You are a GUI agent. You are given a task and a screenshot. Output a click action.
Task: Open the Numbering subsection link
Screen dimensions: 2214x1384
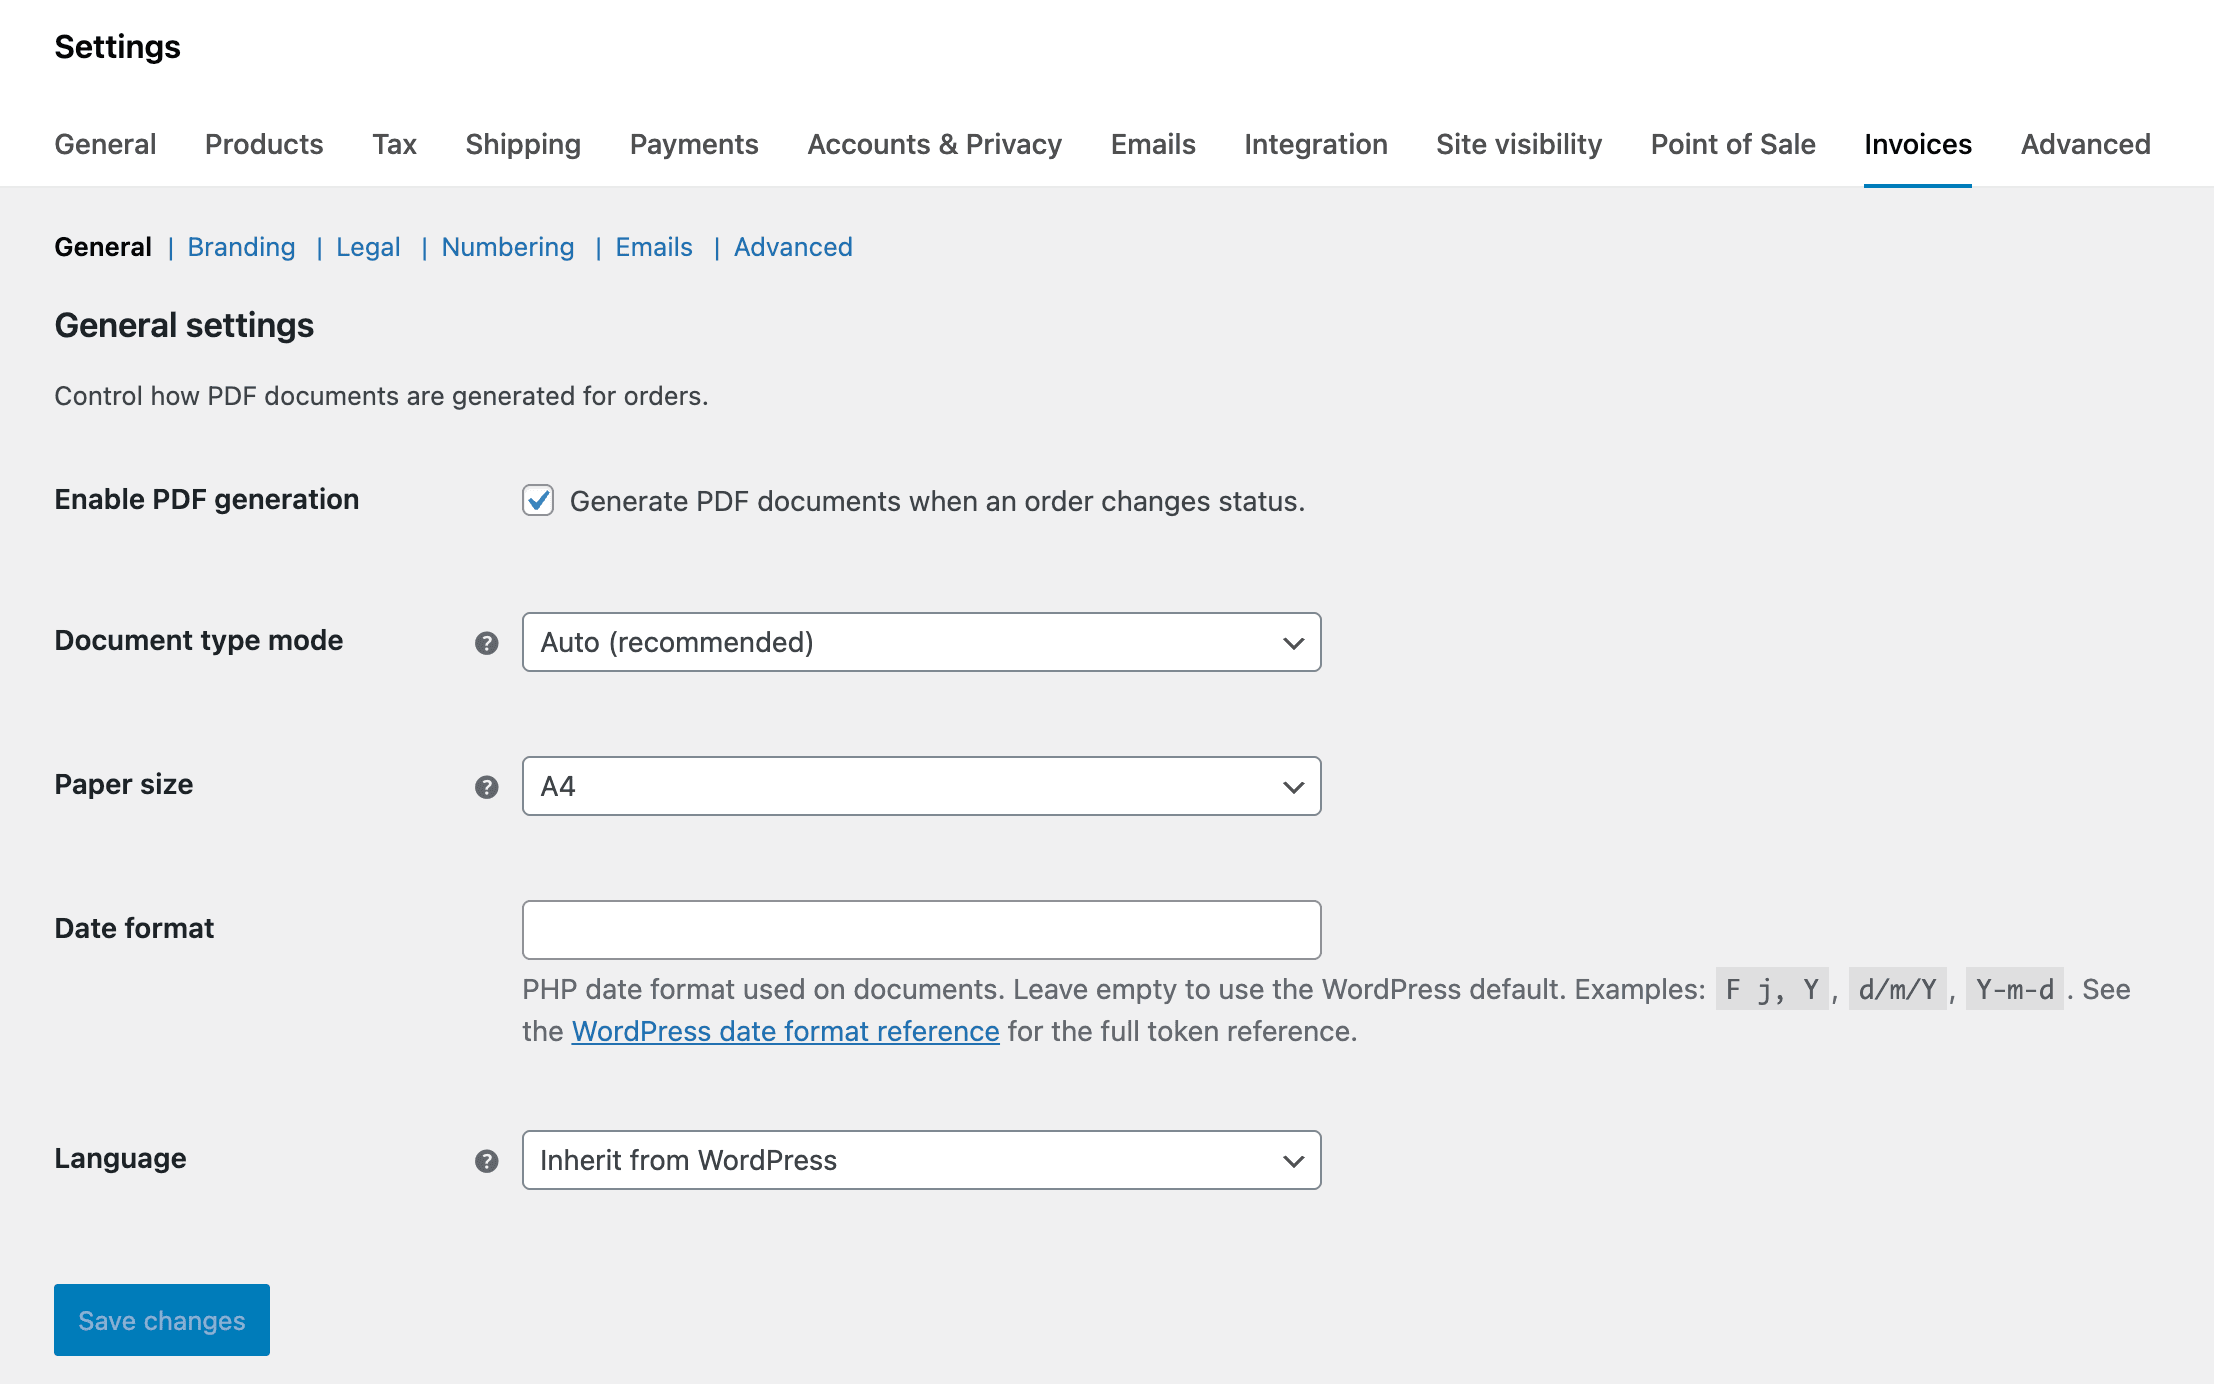tap(508, 247)
